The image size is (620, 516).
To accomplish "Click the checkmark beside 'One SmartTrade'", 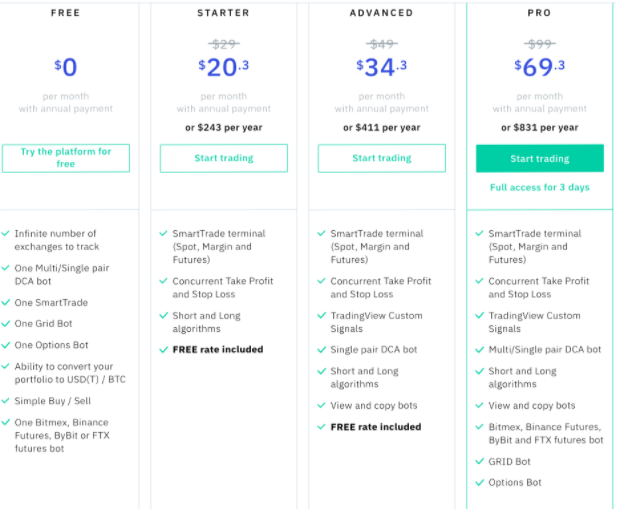I will (x=5, y=303).
